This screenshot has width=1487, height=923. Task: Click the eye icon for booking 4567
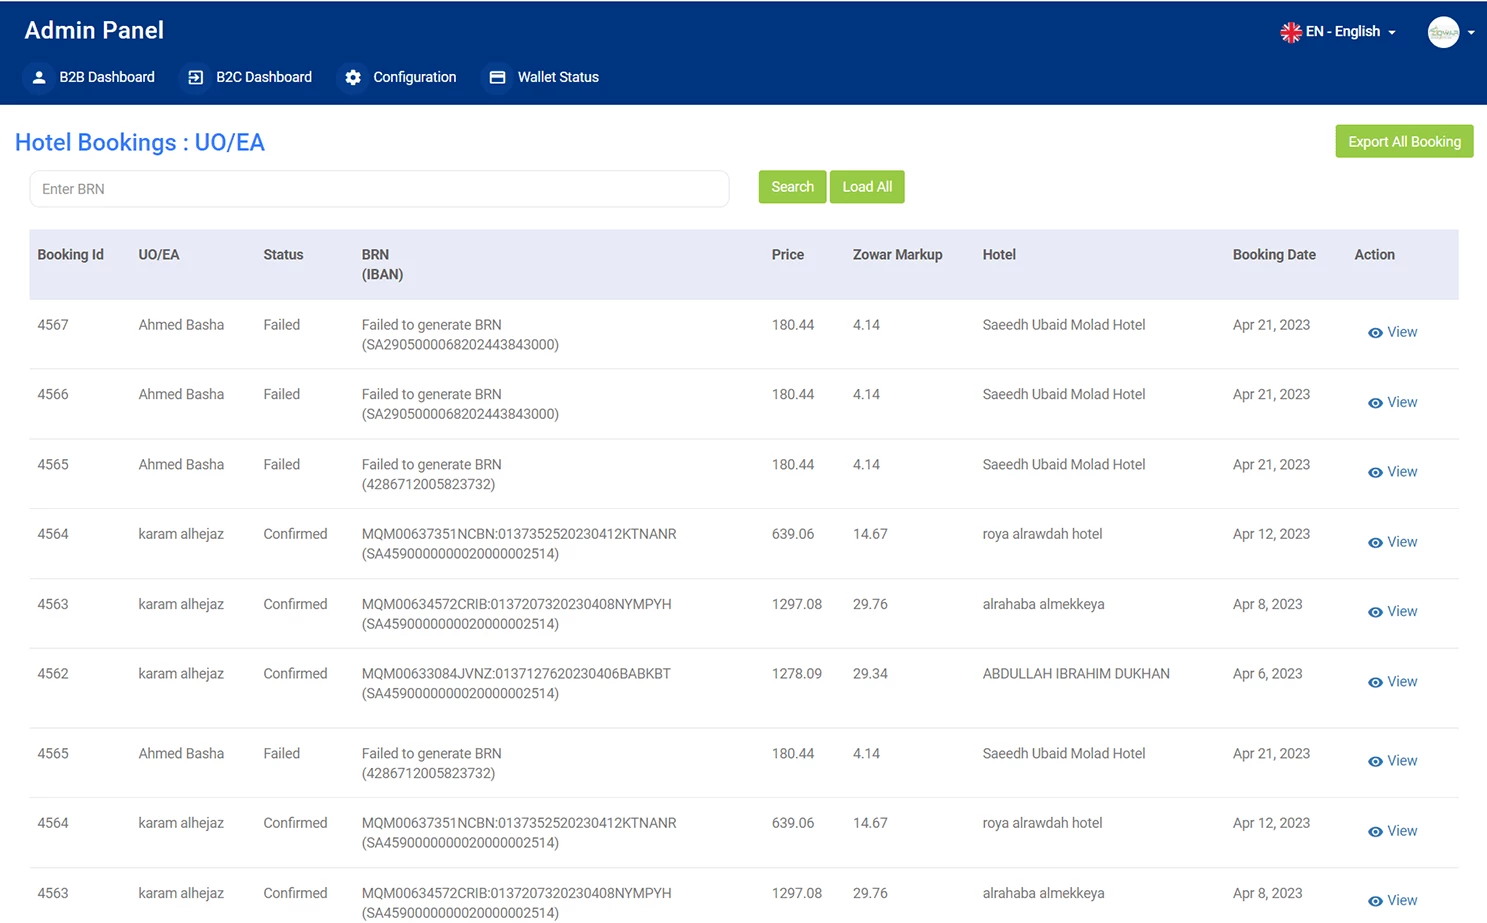1374,331
